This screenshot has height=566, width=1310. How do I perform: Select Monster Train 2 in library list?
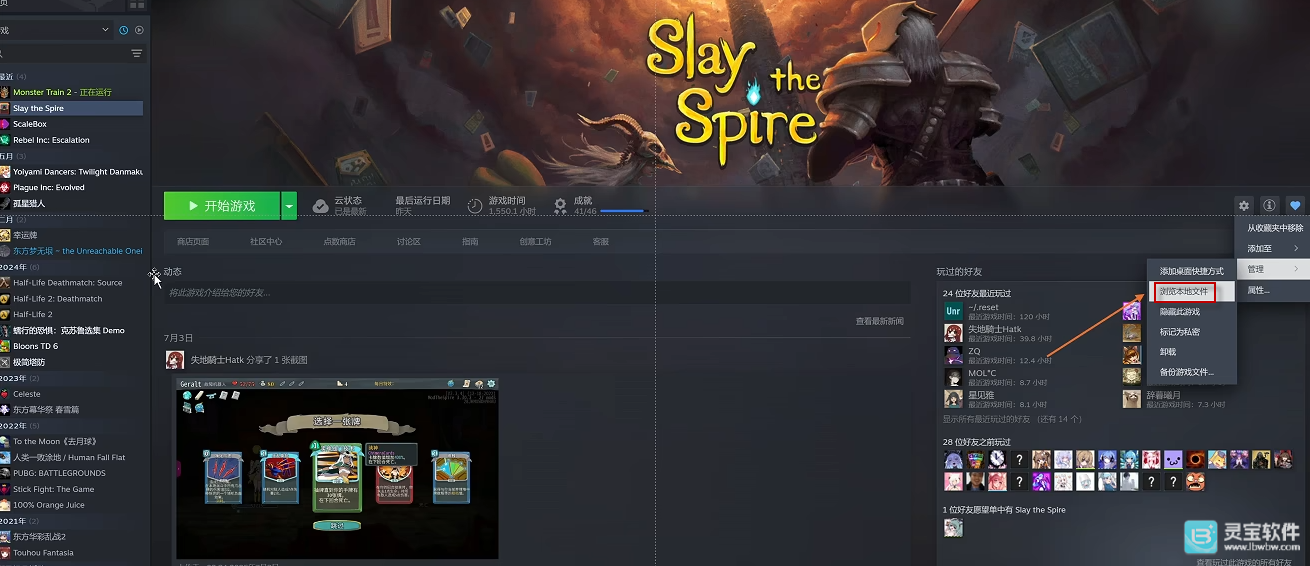click(x=72, y=92)
